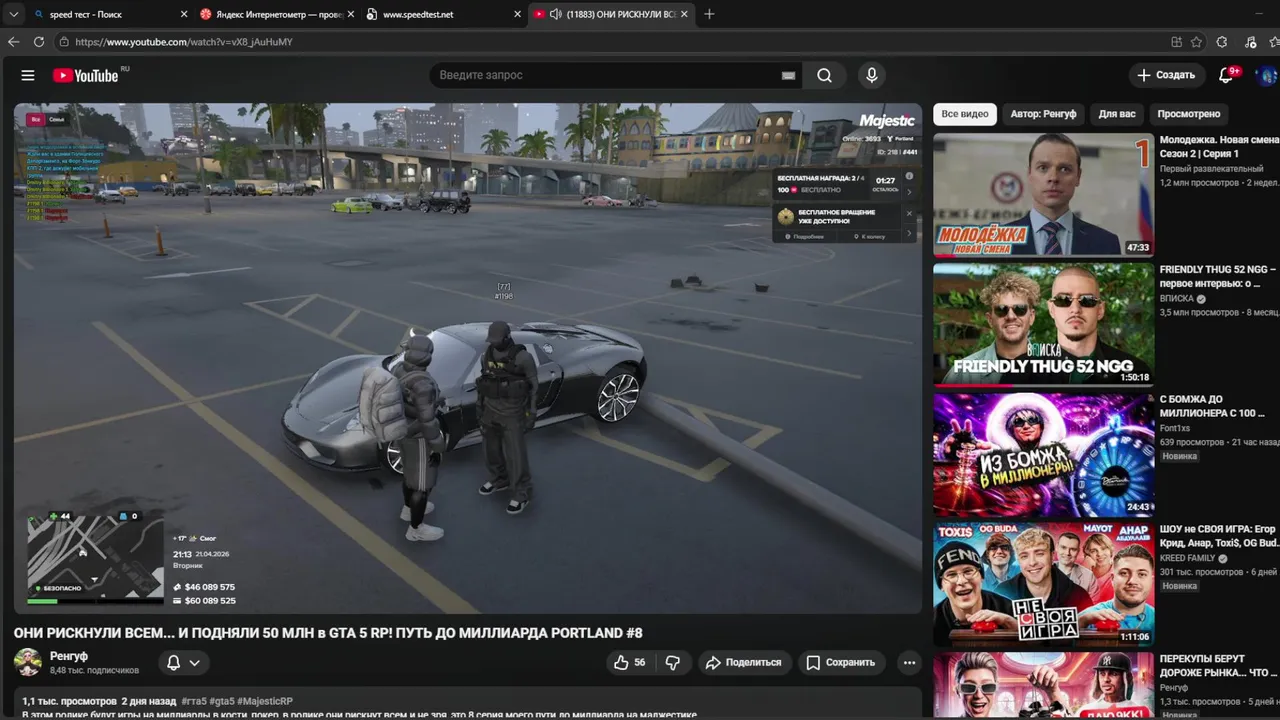Viewport: 1280px width, 720px height.
Task: Mute the YouTube tab via speaker icon
Action: point(556,14)
